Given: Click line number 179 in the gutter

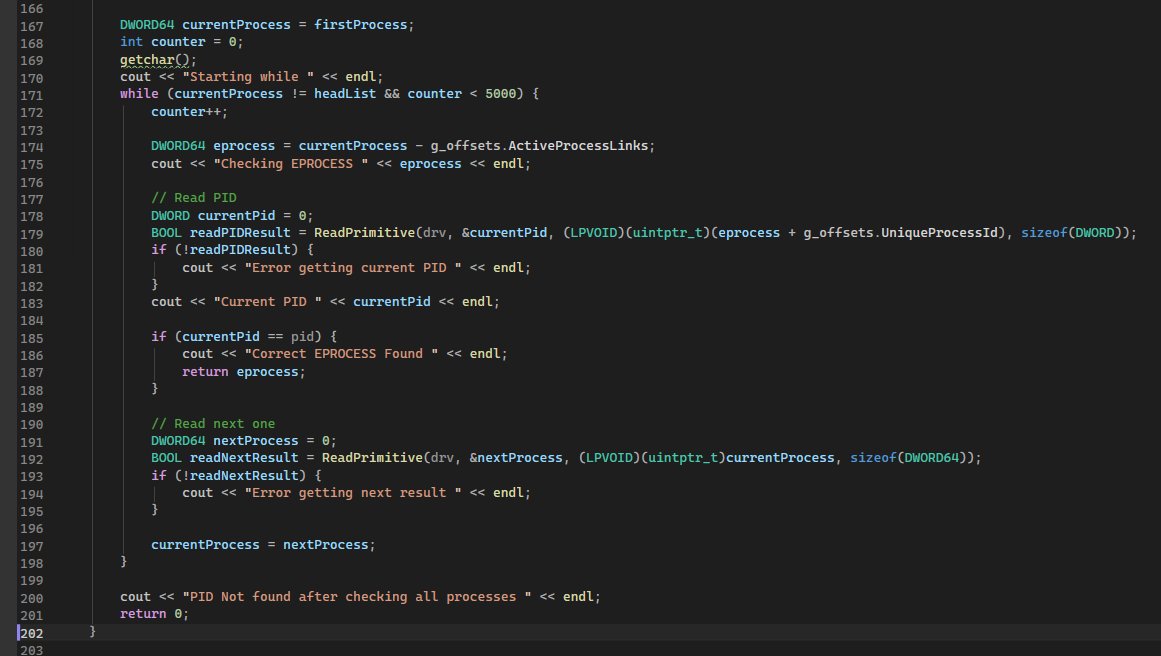Looking at the screenshot, I should pyautogui.click(x=31, y=234).
